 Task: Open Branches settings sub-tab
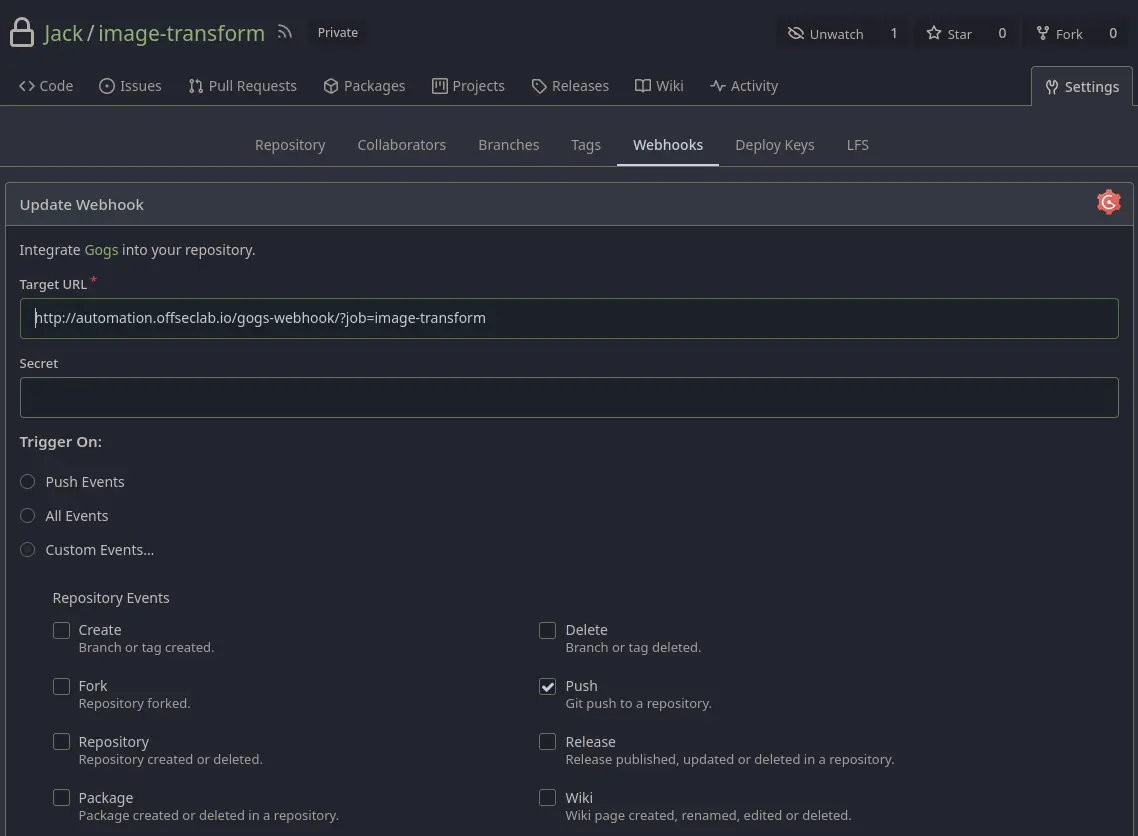[x=509, y=145]
